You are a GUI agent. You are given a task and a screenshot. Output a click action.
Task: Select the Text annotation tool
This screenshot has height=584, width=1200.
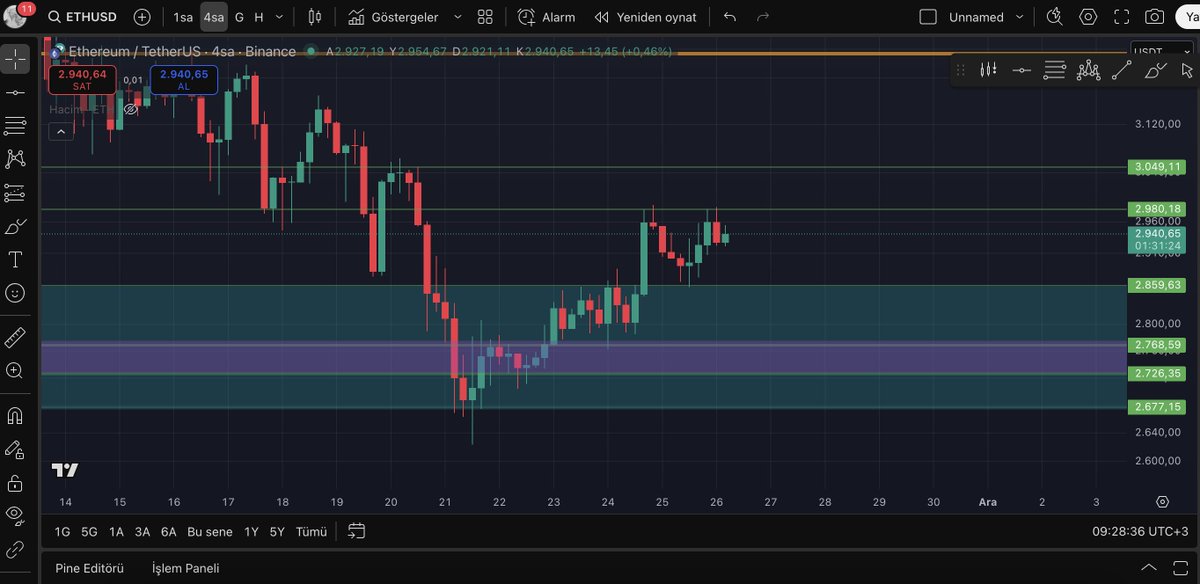(15, 259)
